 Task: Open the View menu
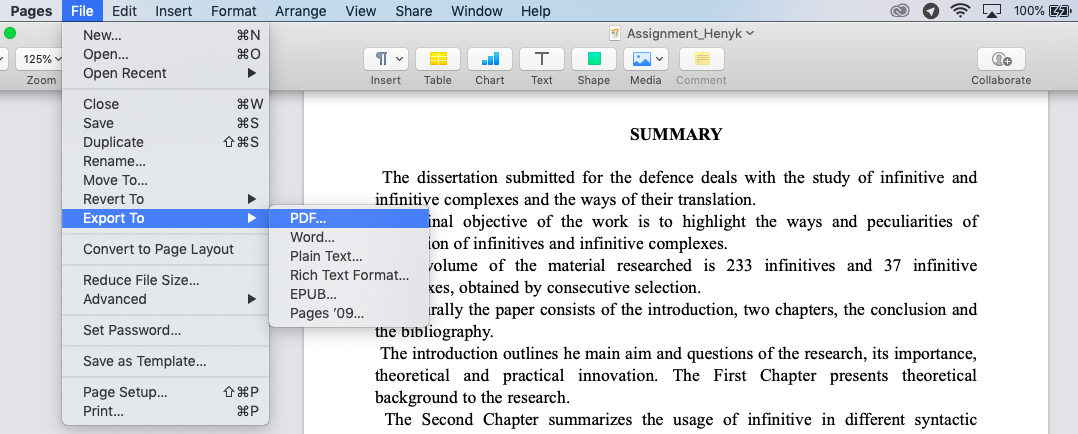coord(361,11)
